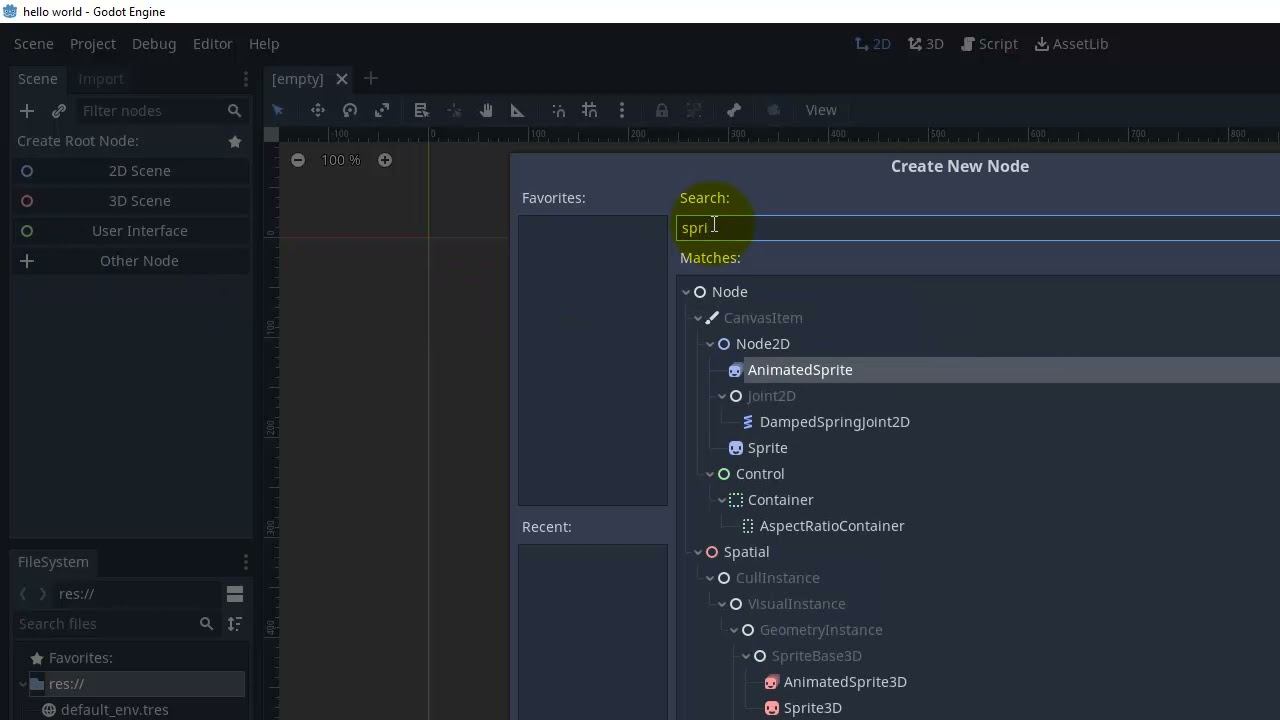This screenshot has height=720, width=1280.
Task: Toggle favorite root nodes star
Action: (x=235, y=142)
